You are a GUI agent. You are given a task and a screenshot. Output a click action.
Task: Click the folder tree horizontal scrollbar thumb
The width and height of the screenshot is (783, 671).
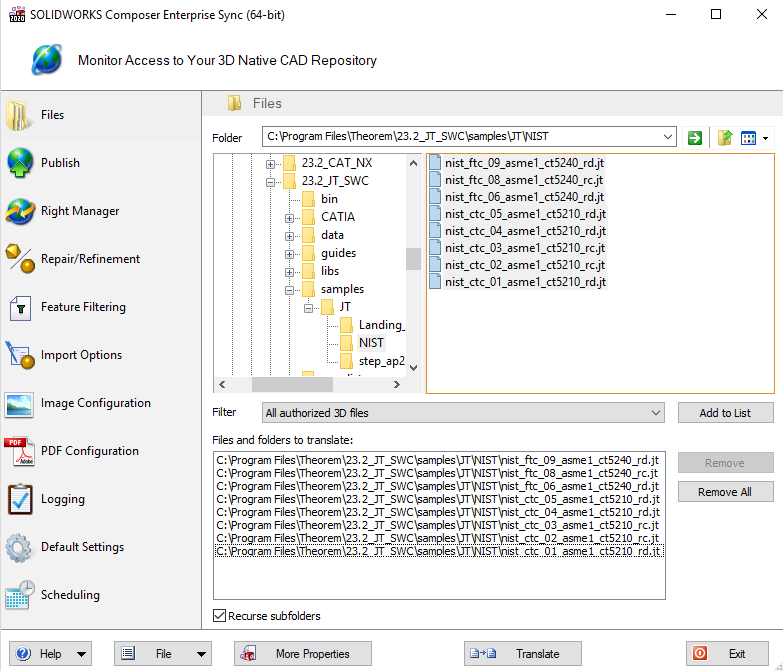point(292,384)
